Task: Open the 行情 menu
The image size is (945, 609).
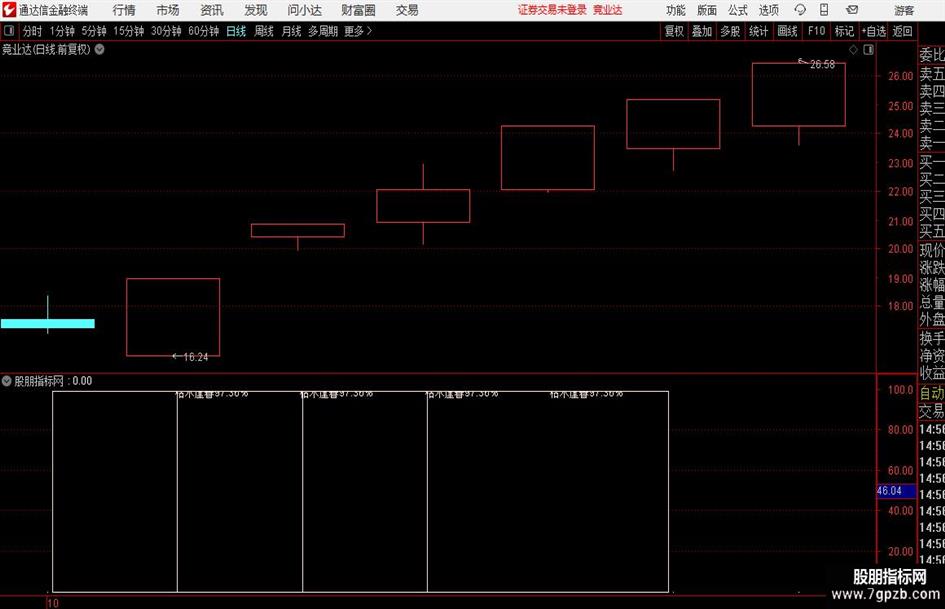Action: point(124,10)
